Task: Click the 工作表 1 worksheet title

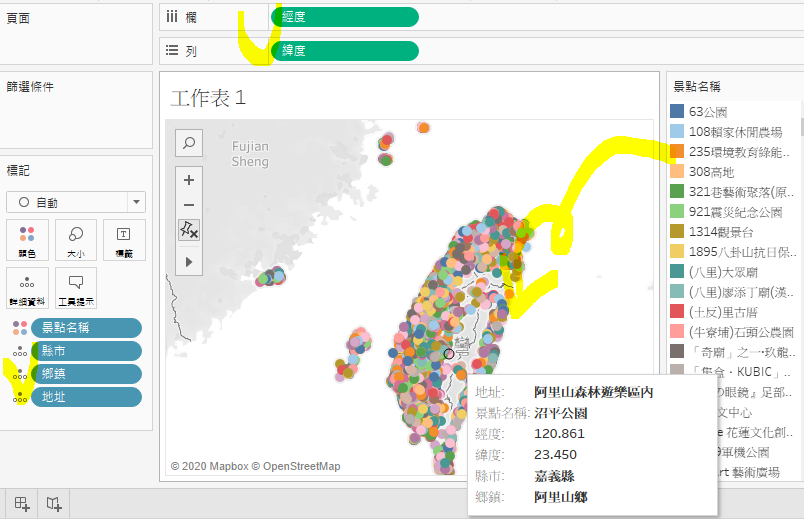Action: click(x=208, y=98)
